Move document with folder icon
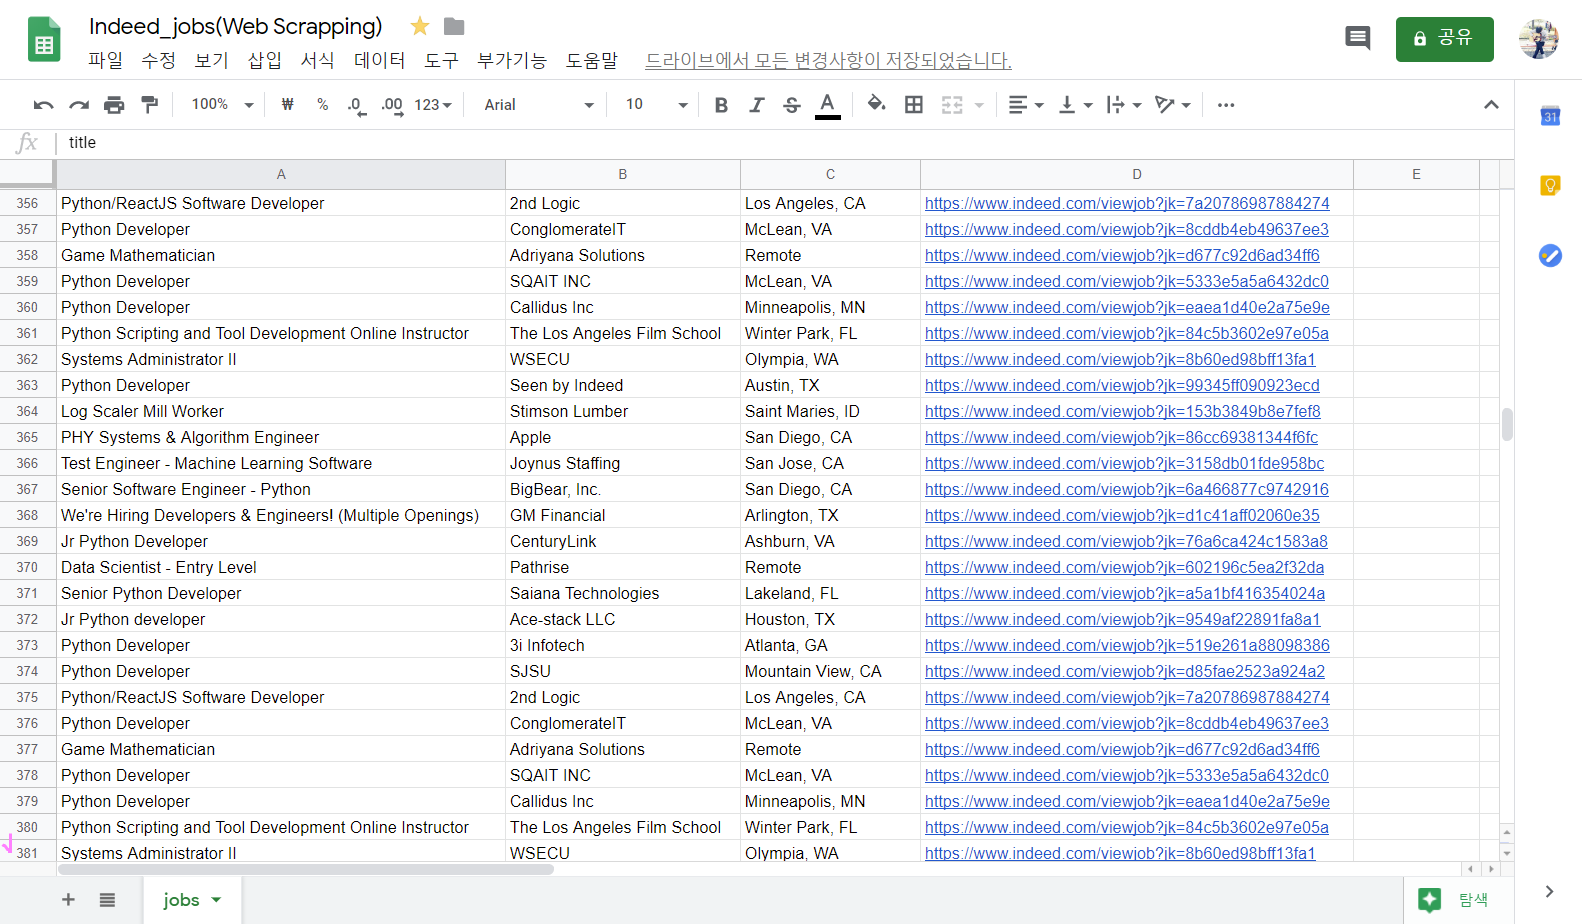This screenshot has width=1582, height=924. [x=454, y=26]
